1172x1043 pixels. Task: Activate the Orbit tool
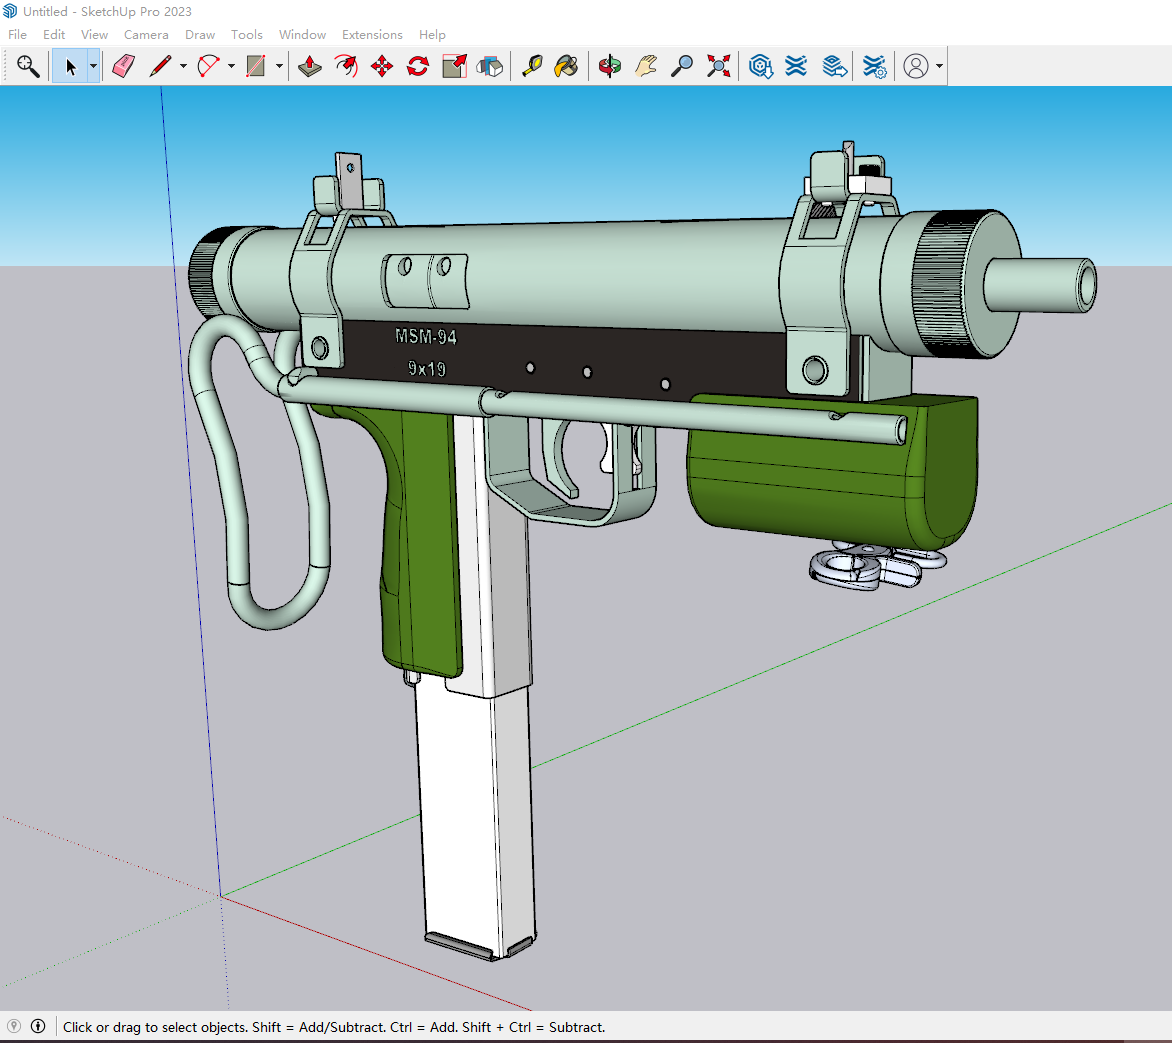pos(610,66)
